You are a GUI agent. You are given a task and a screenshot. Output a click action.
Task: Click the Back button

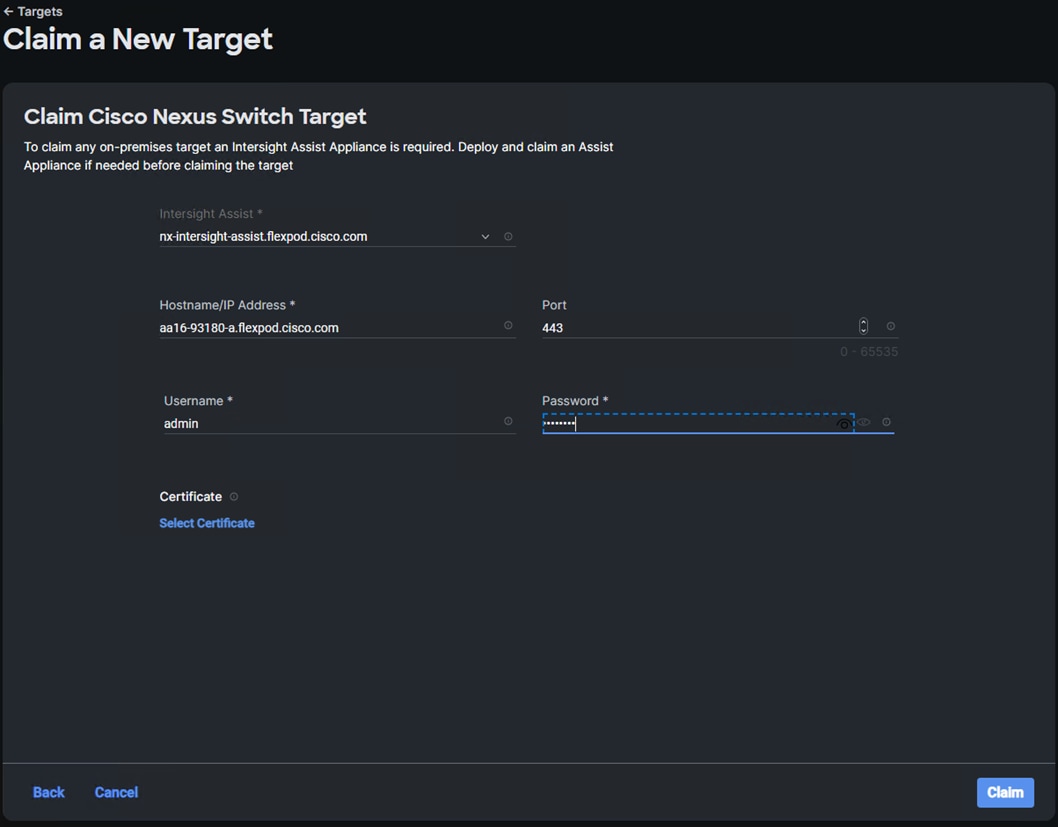[49, 792]
